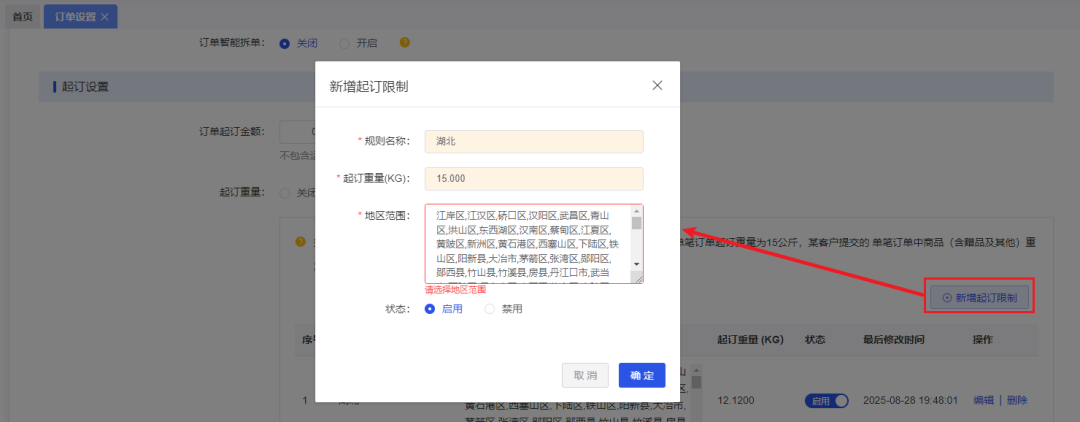This screenshot has height=422, width=1080.
Task: Select 开启 for 订单智能拆单
Action: pyautogui.click(x=345, y=43)
